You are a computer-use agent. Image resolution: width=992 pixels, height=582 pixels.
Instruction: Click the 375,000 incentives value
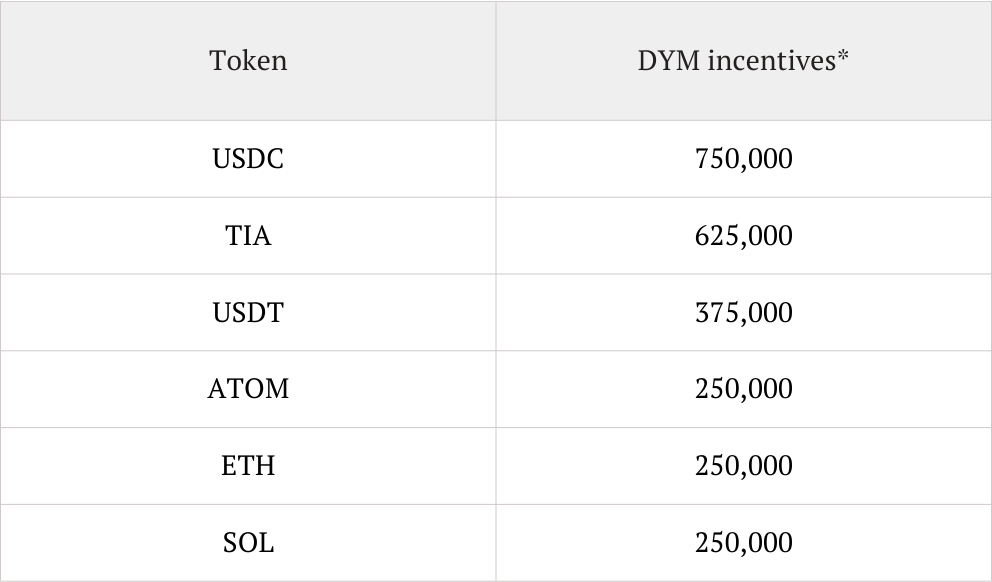click(743, 313)
